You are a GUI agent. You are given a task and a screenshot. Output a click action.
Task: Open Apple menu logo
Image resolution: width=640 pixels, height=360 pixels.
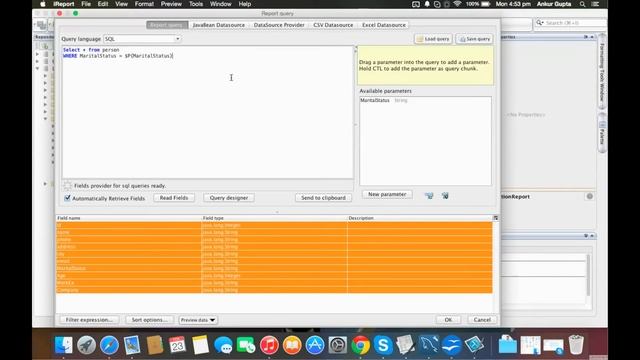click(43, 4)
